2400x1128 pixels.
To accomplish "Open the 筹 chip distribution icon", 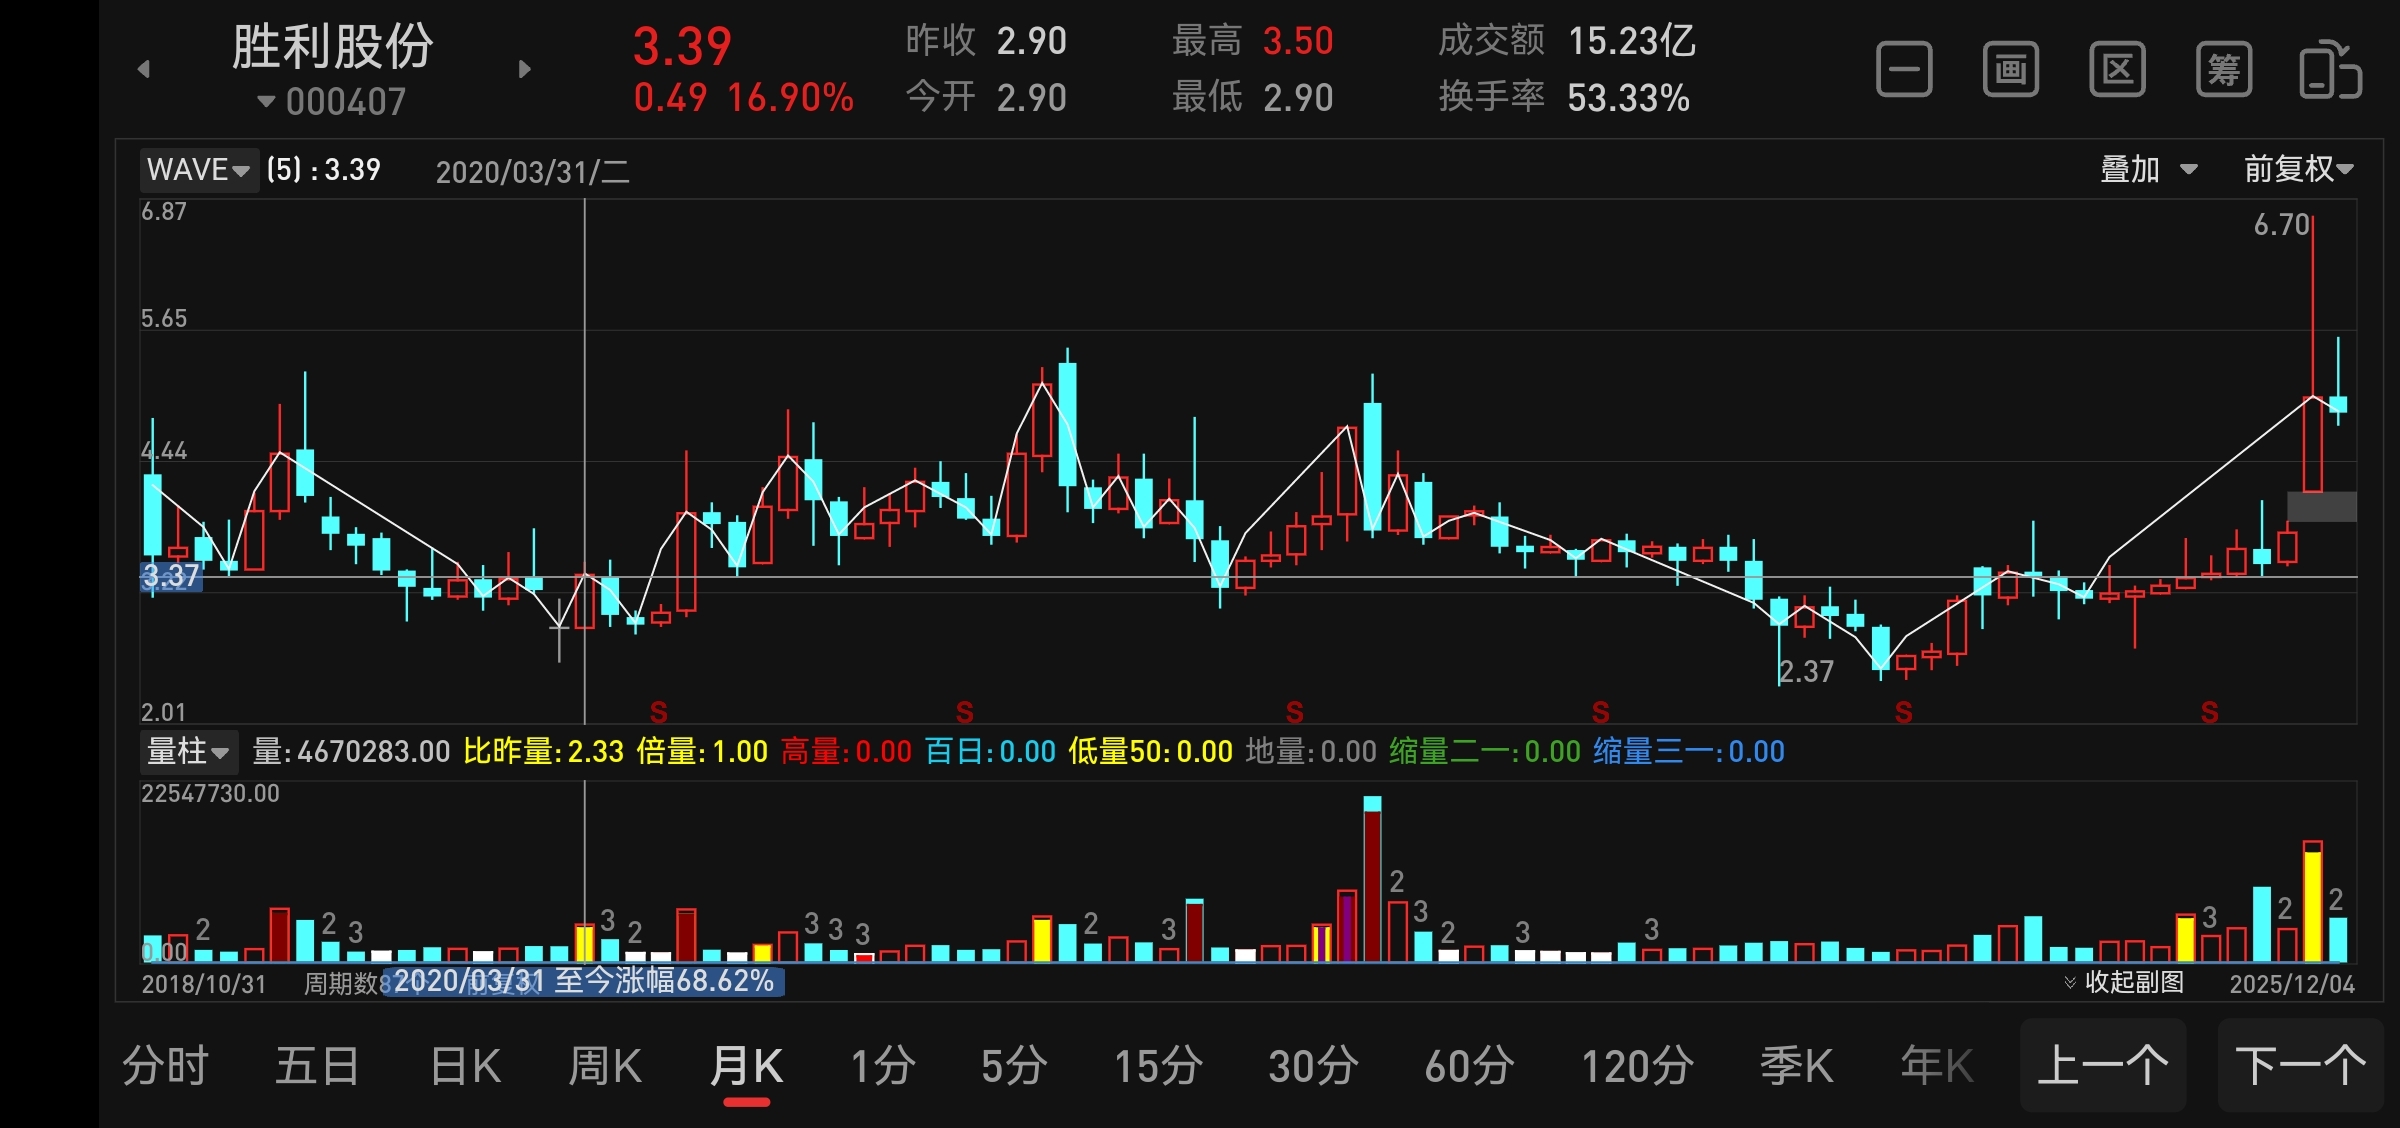I will coord(2224,70).
